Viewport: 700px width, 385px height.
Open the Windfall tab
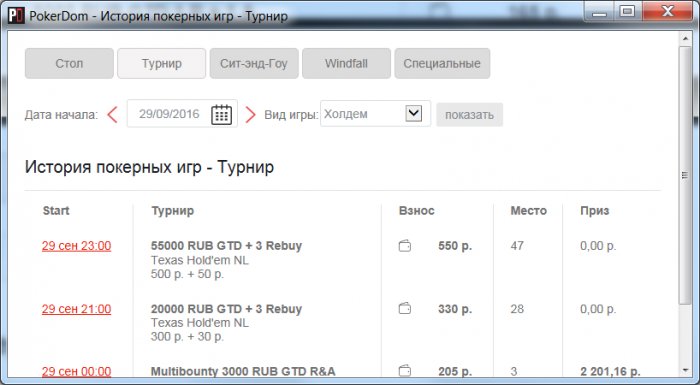(346, 63)
